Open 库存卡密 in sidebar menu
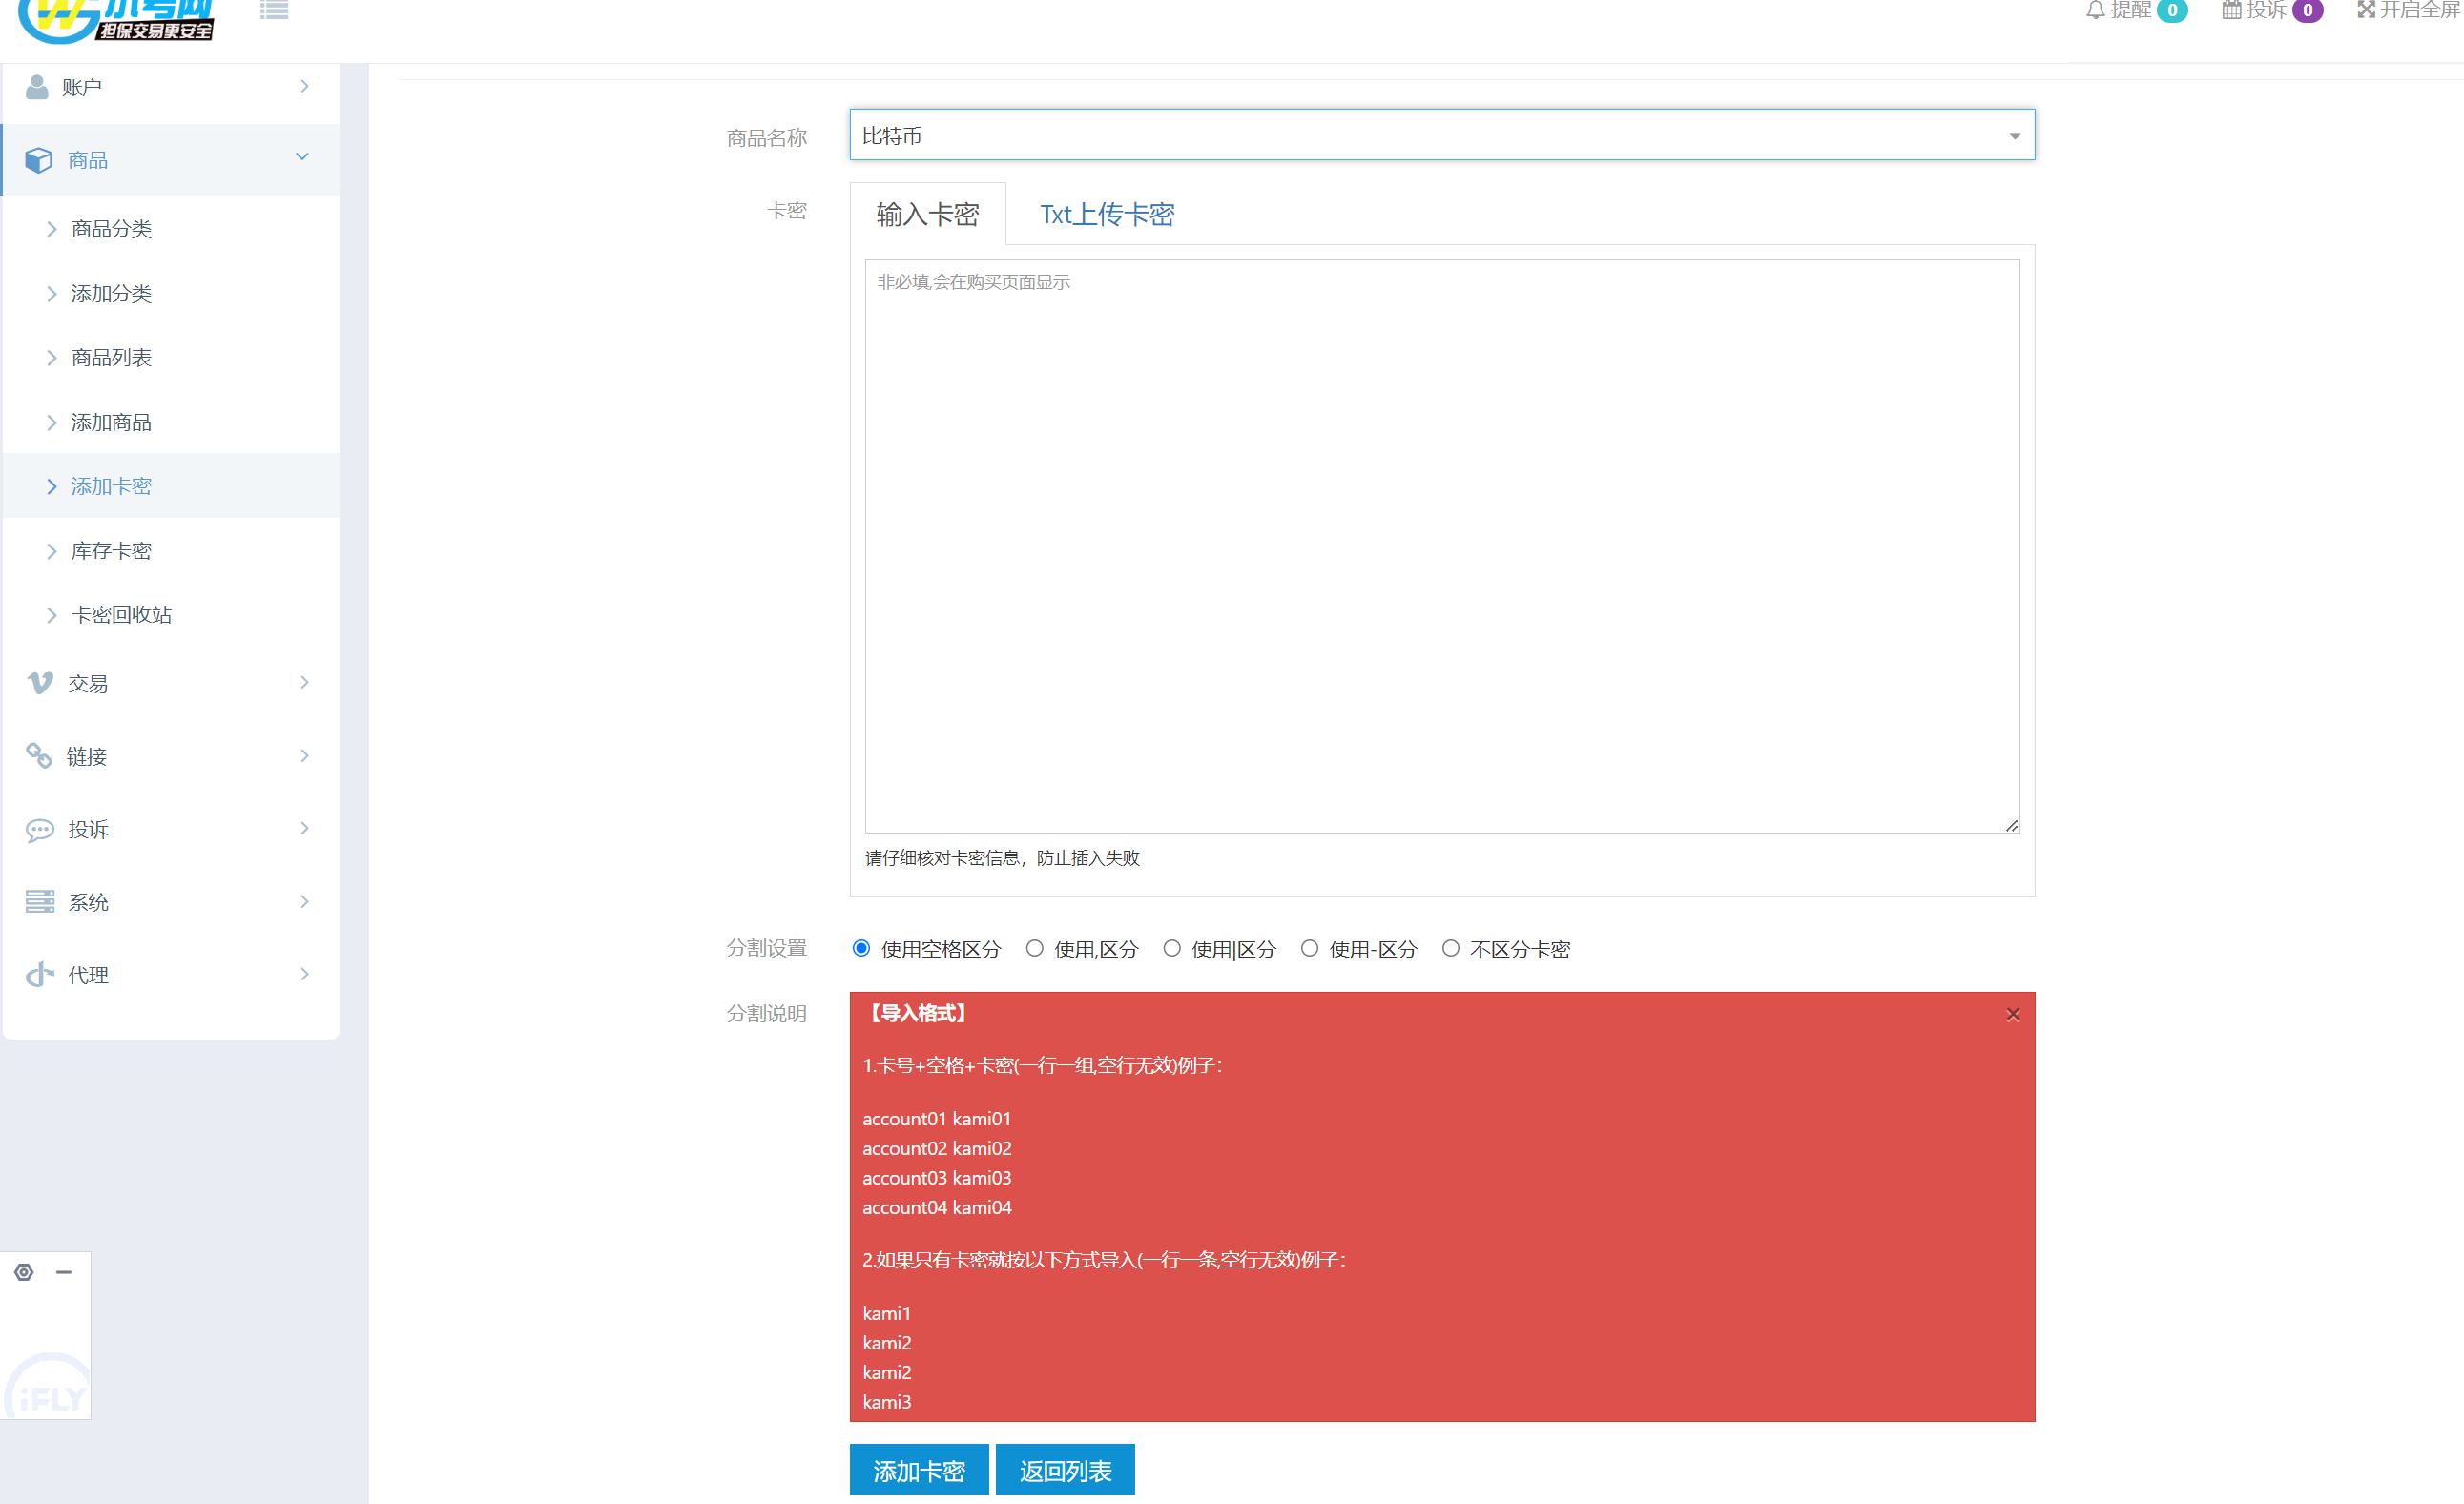 [x=111, y=551]
